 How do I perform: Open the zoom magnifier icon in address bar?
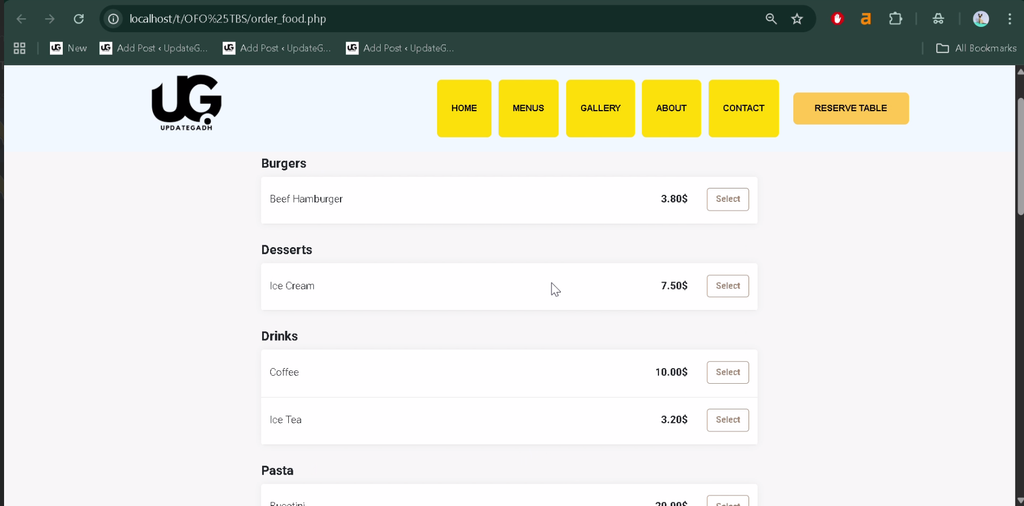[771, 19]
